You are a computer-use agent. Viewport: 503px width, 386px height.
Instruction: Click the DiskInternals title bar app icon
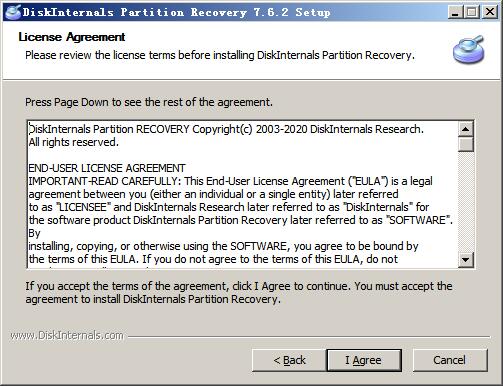[x=13, y=12]
